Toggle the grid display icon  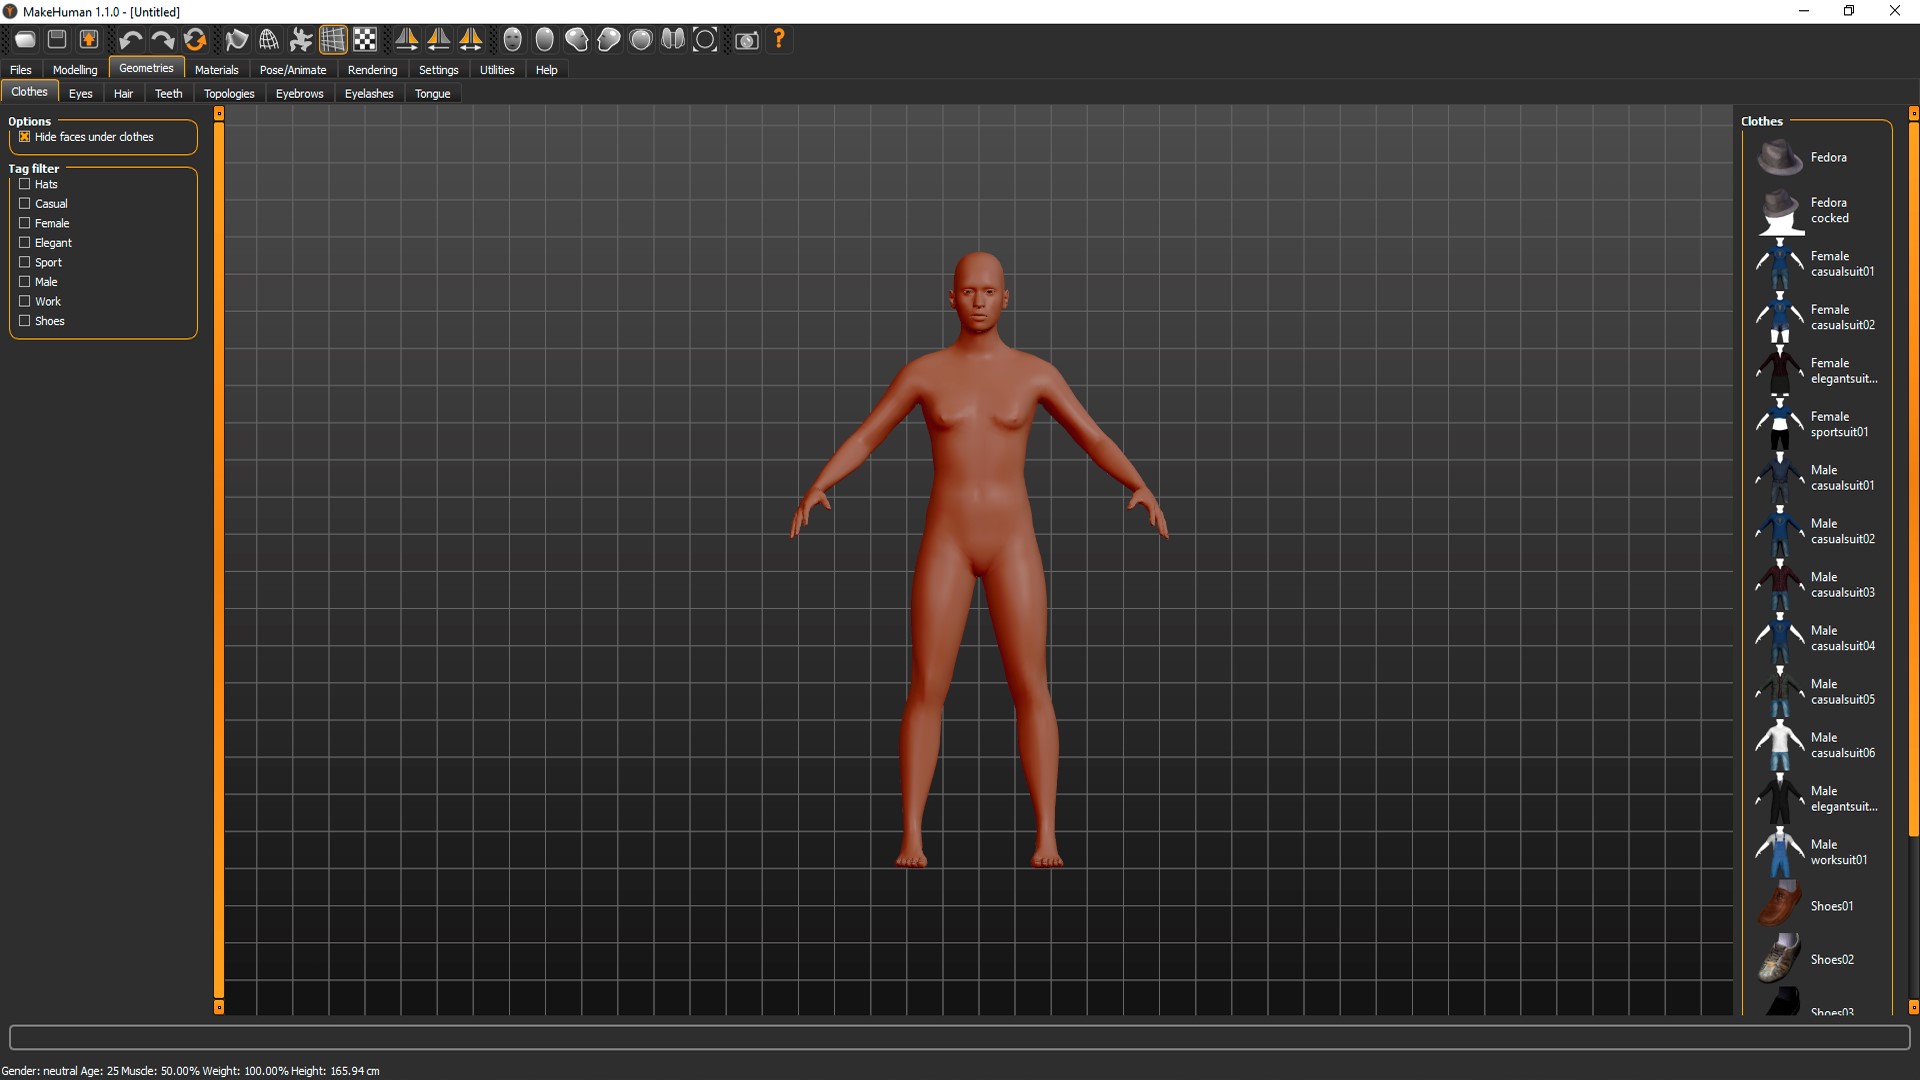tap(333, 40)
